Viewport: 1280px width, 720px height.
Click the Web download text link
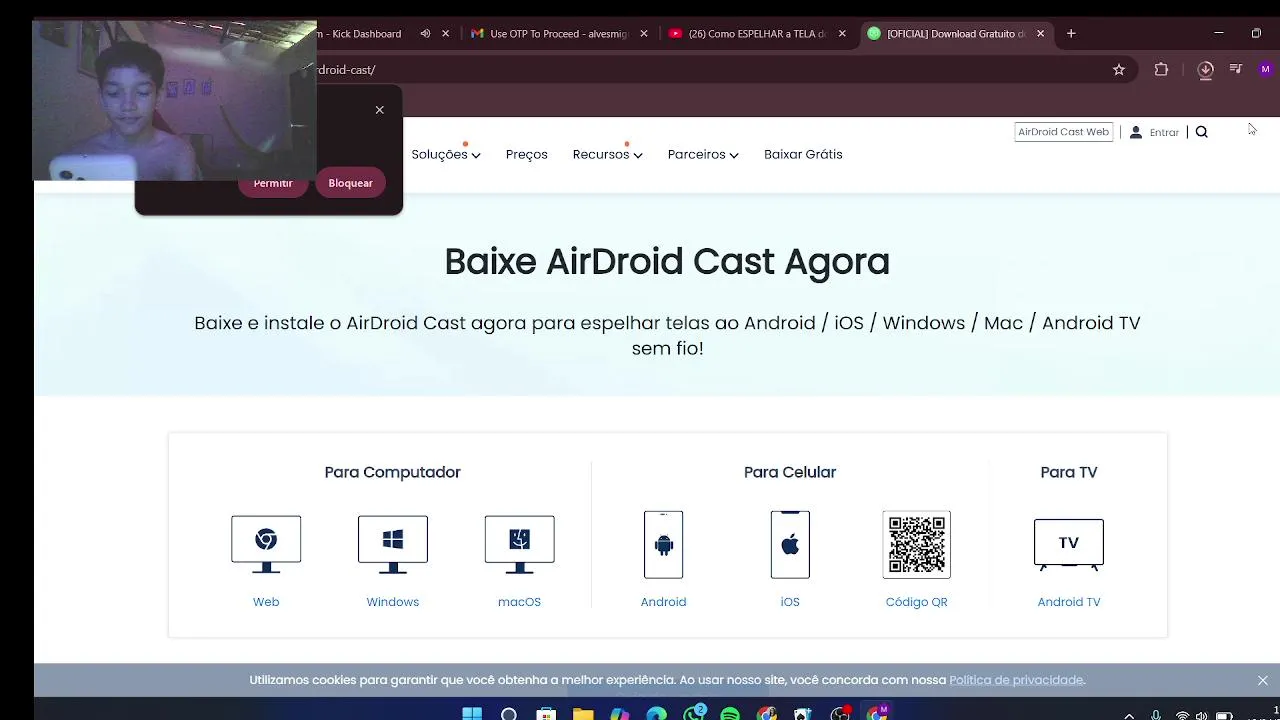(x=266, y=602)
